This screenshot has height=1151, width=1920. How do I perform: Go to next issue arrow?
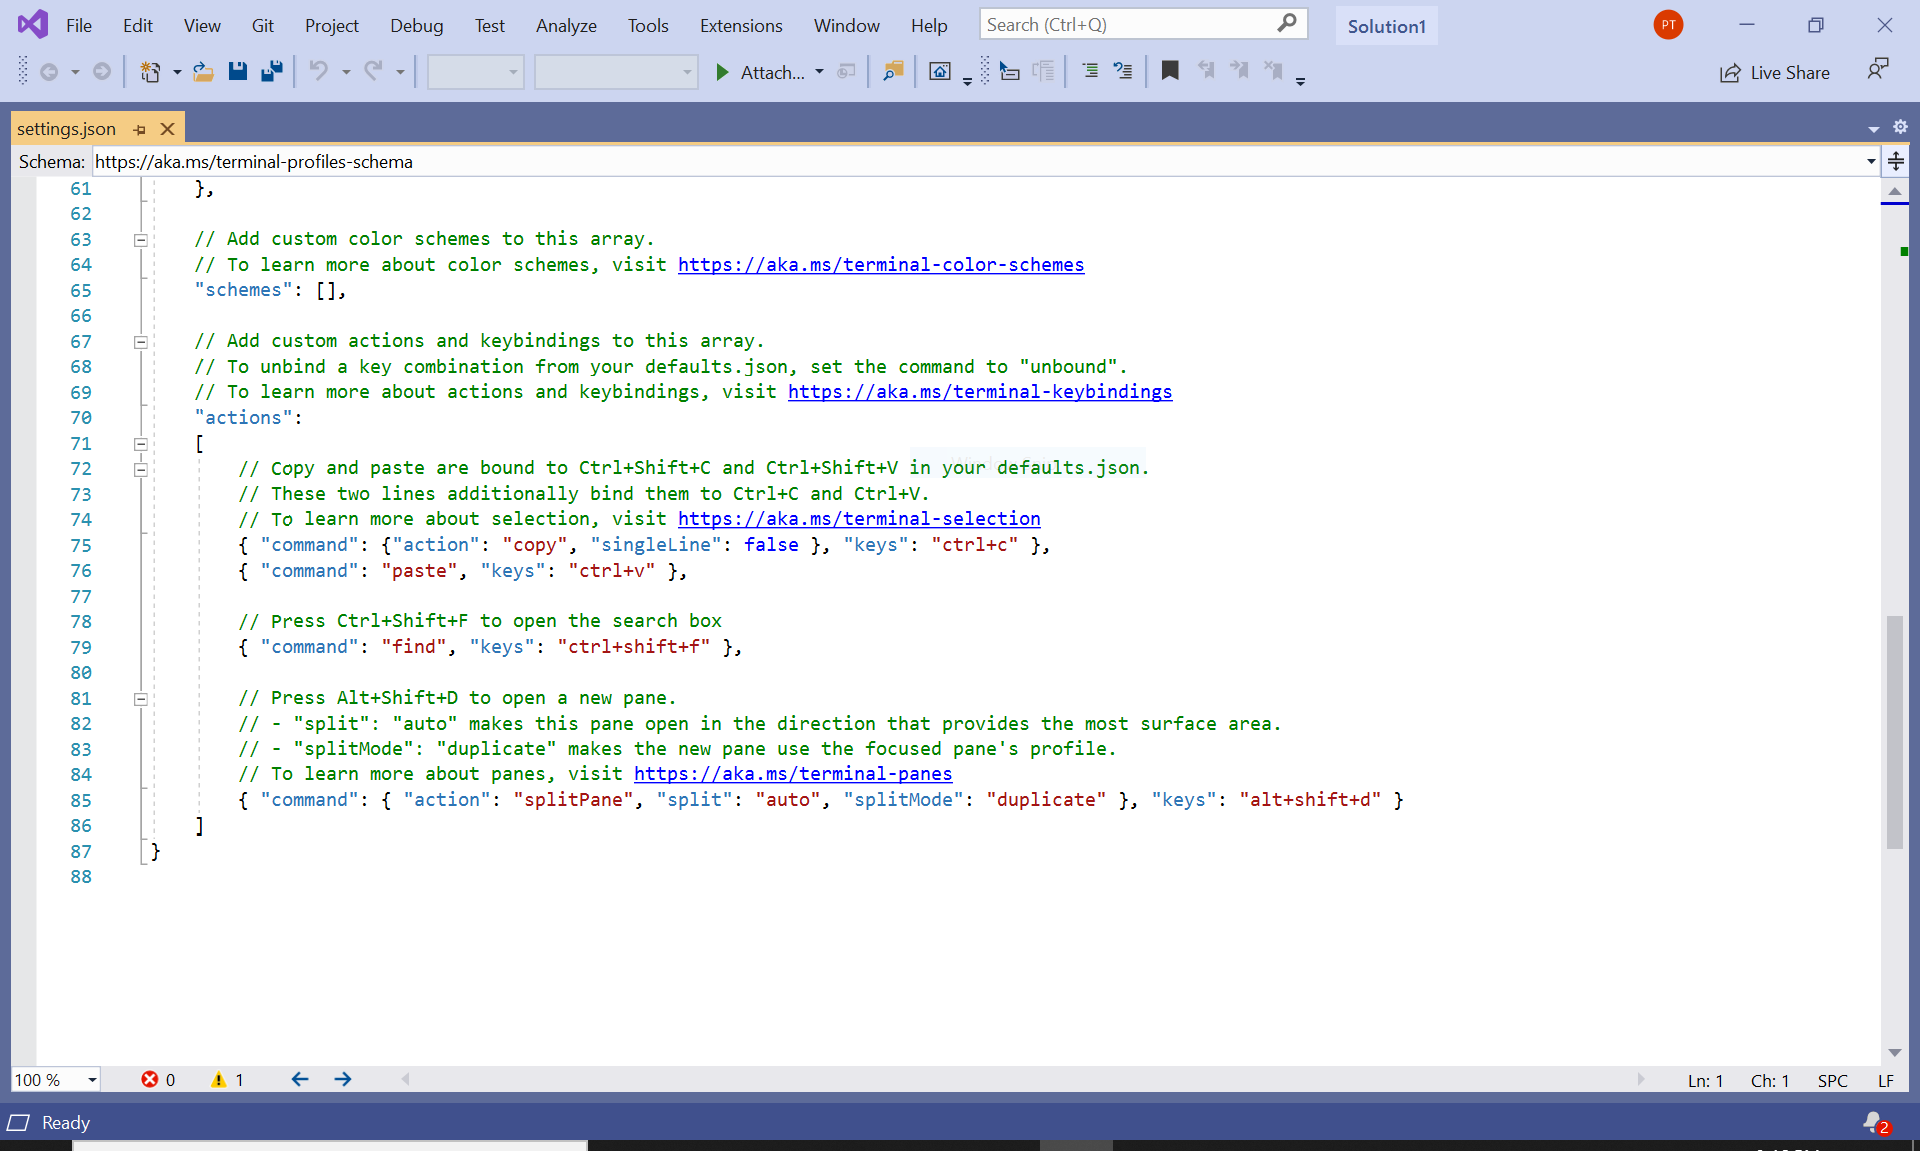point(343,1079)
